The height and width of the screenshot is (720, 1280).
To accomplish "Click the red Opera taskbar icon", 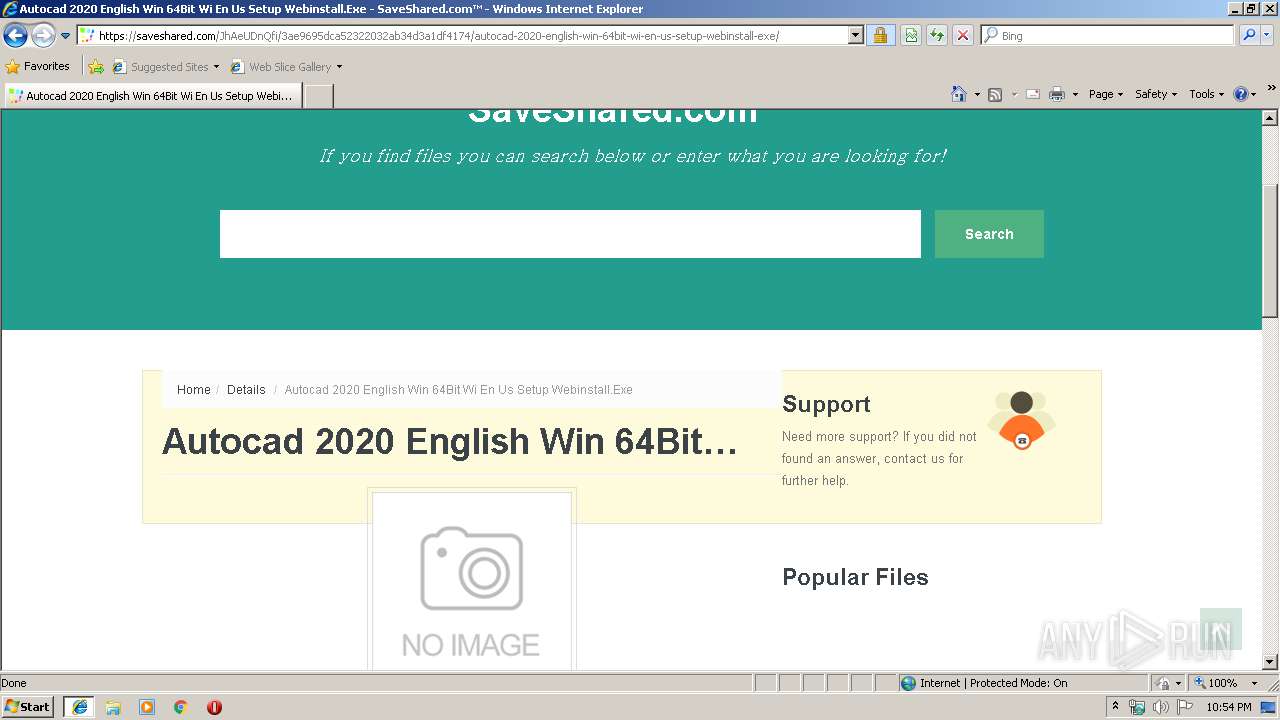I will coord(214,707).
